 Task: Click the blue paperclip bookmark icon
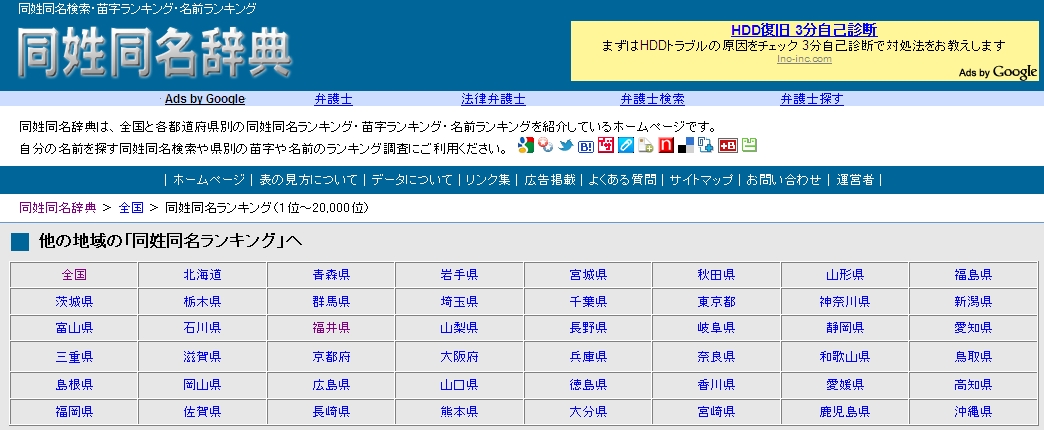point(626,145)
